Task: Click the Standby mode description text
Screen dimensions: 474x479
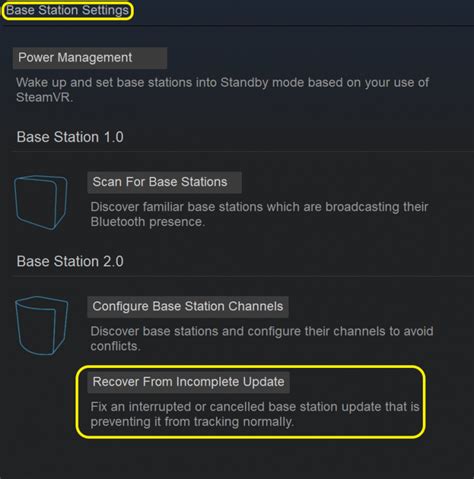Action: 222,90
